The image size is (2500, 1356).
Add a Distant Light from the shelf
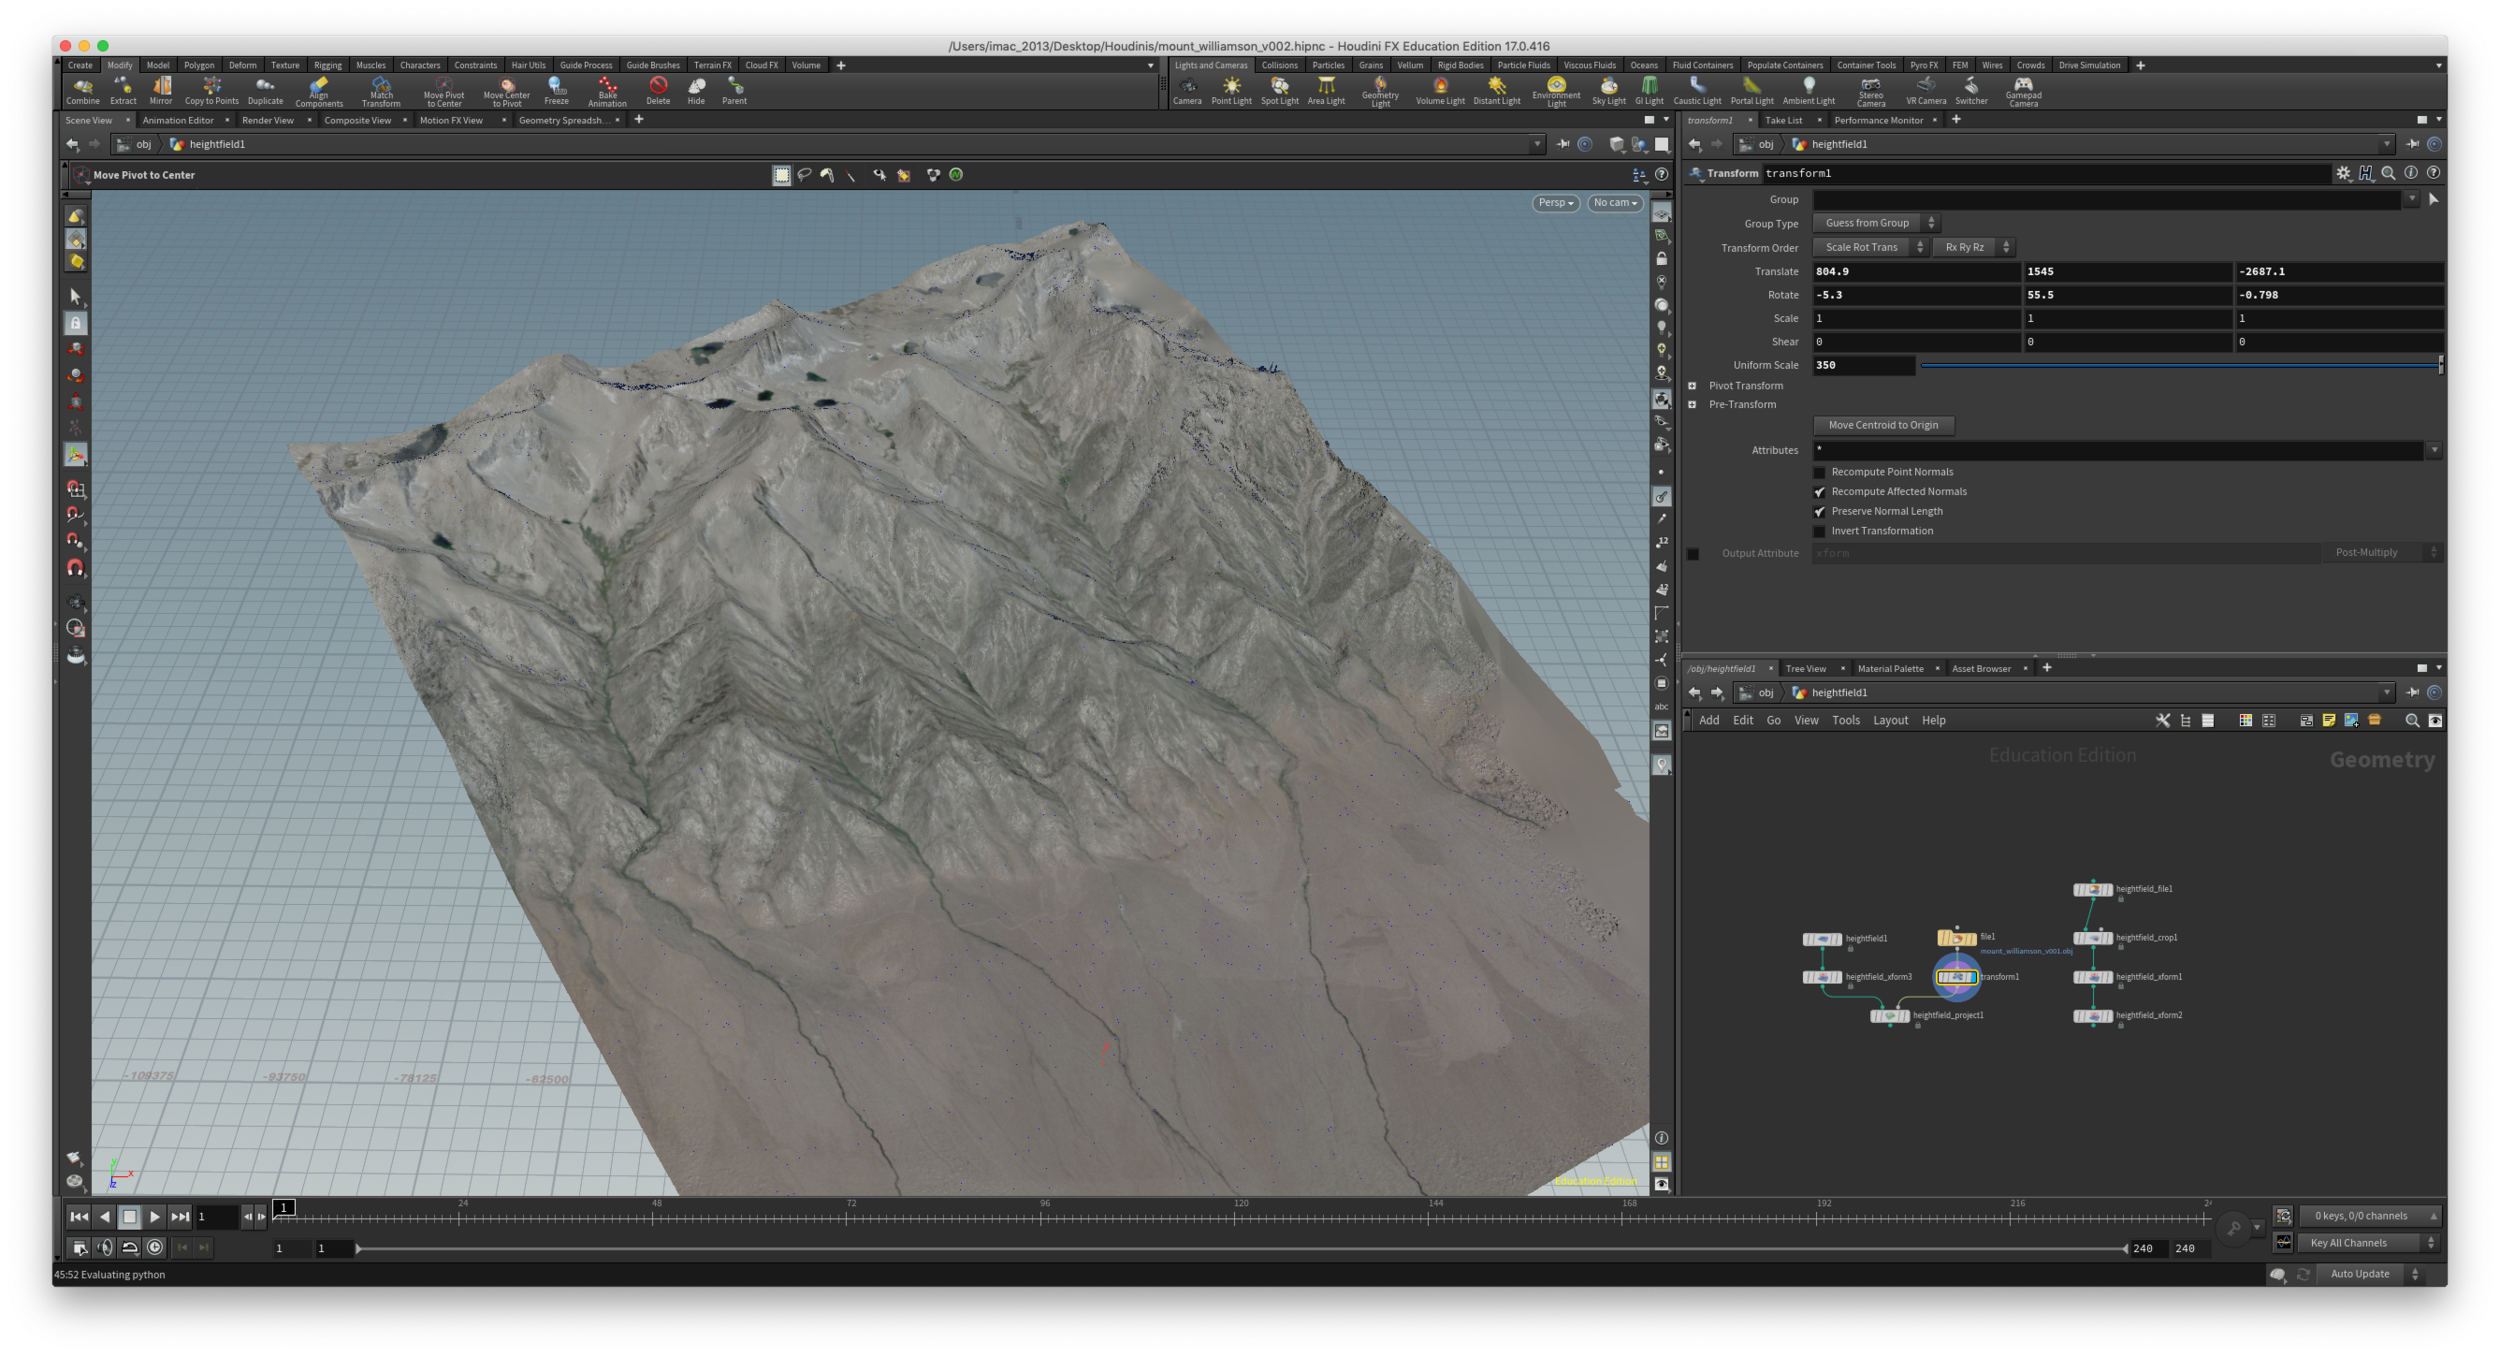tap(1496, 91)
